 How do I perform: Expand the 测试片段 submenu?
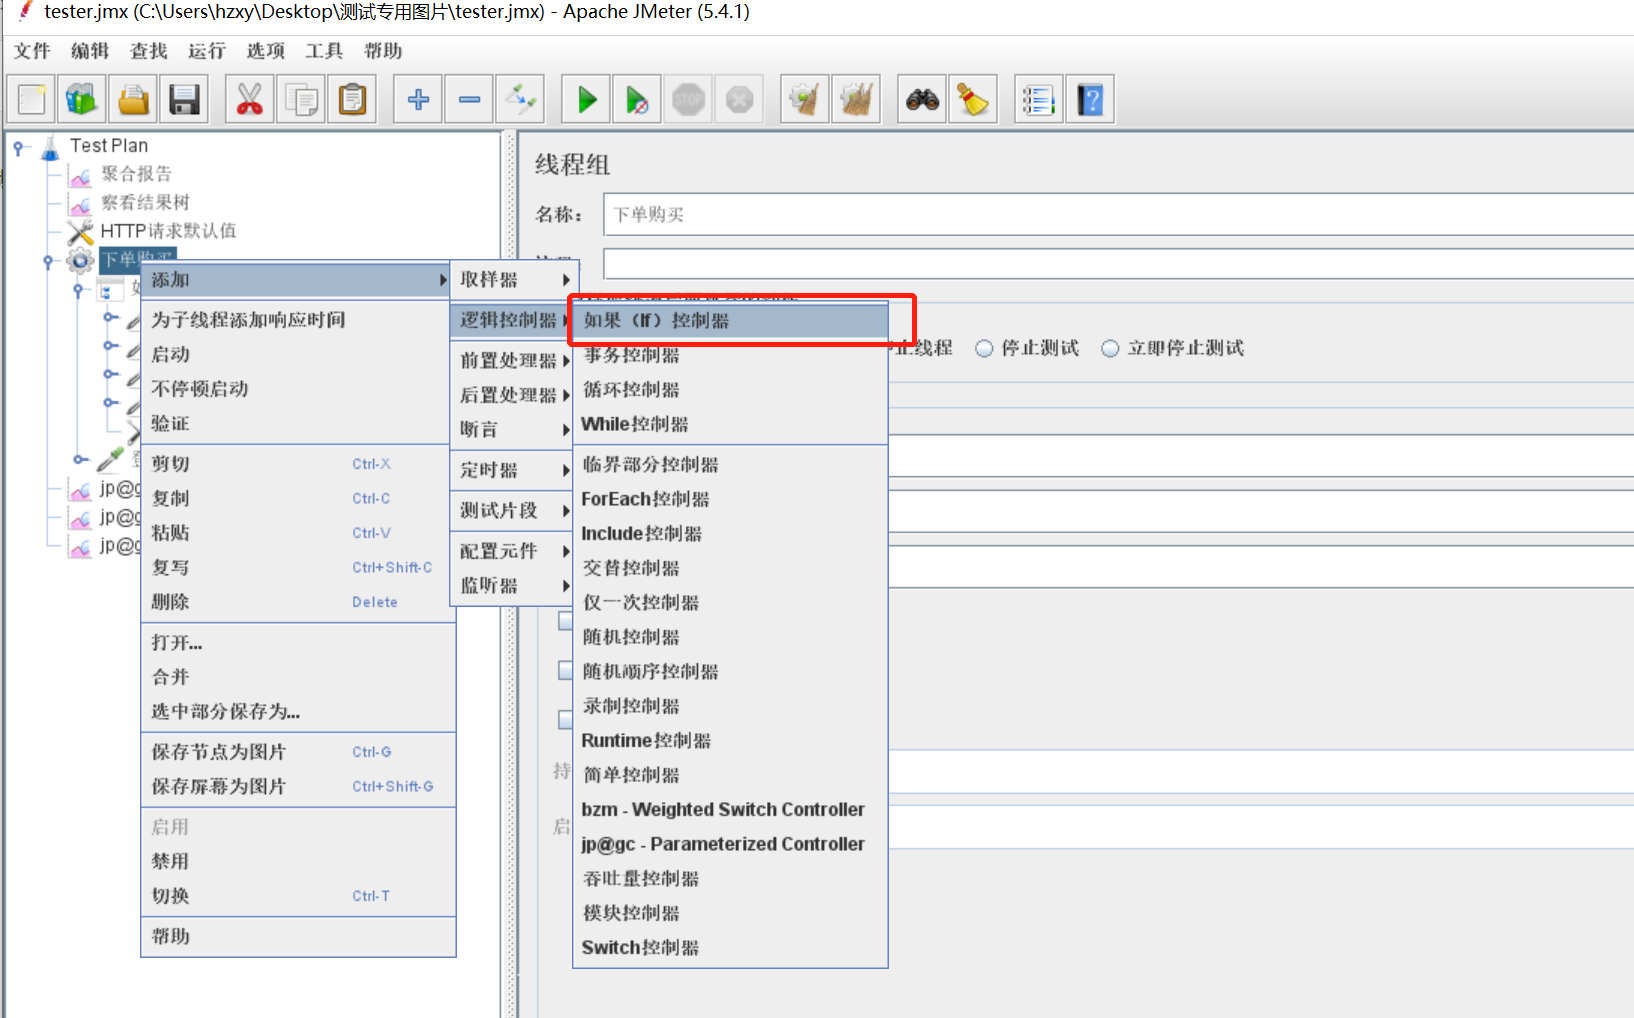click(x=512, y=510)
